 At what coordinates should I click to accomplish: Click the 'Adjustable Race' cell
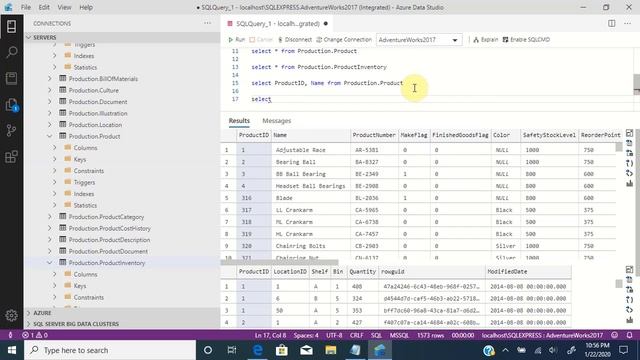pos(311,150)
